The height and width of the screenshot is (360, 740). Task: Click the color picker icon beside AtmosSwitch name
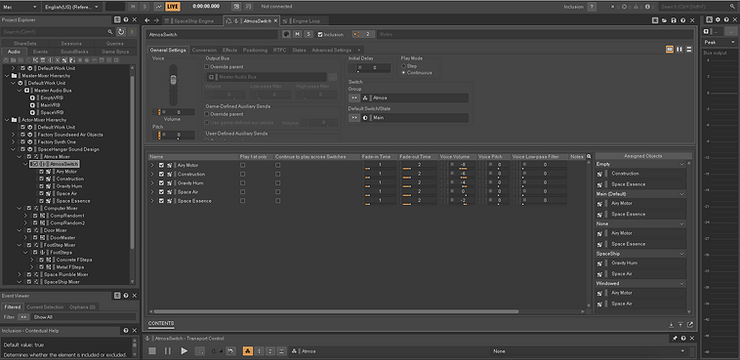coord(286,34)
